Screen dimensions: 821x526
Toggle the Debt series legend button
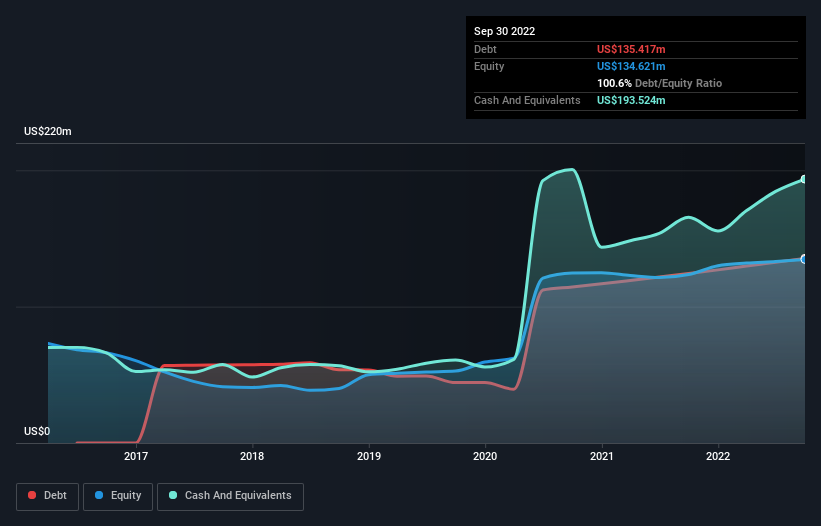[48, 496]
